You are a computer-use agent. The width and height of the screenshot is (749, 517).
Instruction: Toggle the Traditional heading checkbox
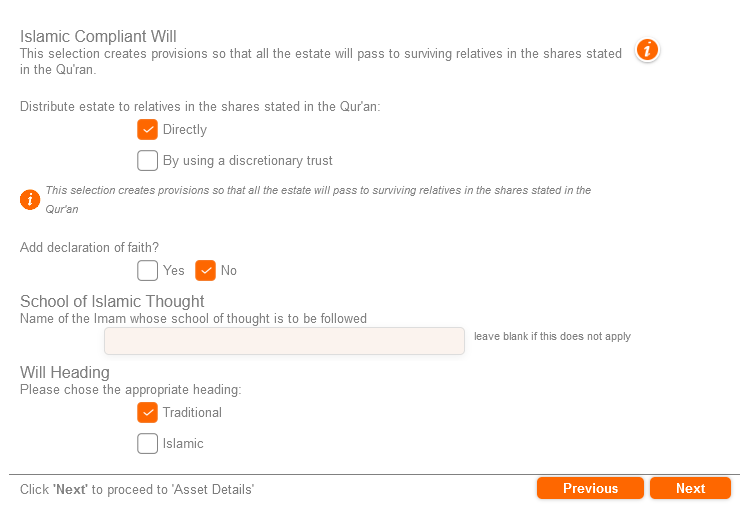coord(148,412)
